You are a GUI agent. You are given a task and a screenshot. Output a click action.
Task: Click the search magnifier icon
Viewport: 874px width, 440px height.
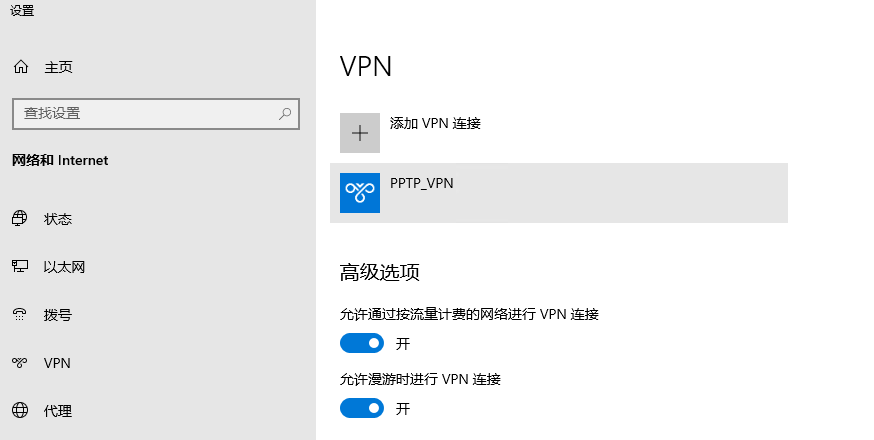click(x=285, y=113)
